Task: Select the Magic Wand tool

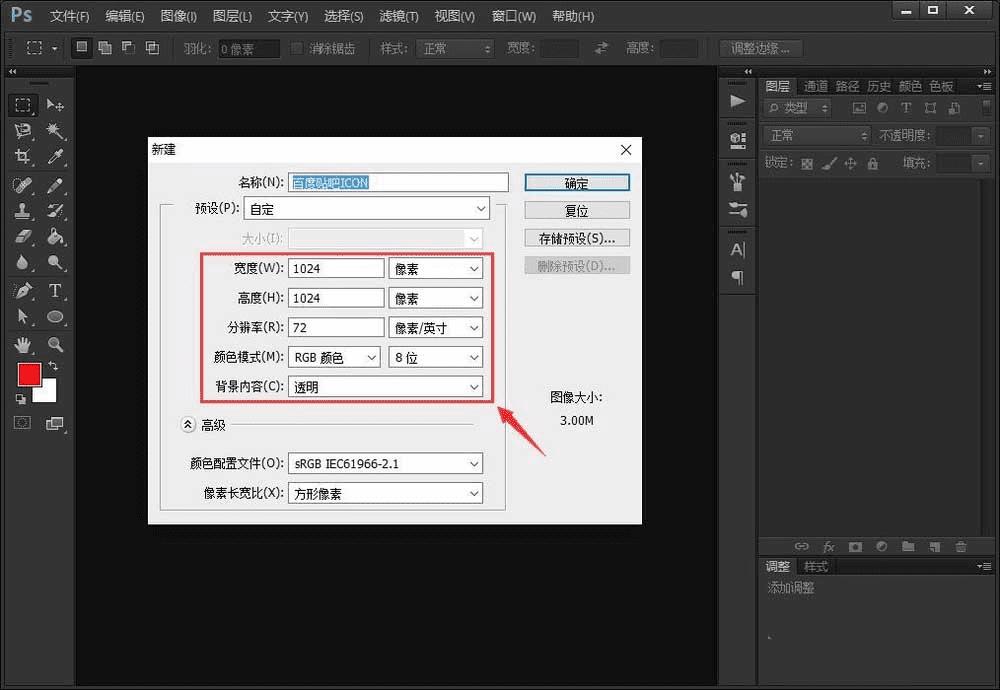Action: (56, 131)
